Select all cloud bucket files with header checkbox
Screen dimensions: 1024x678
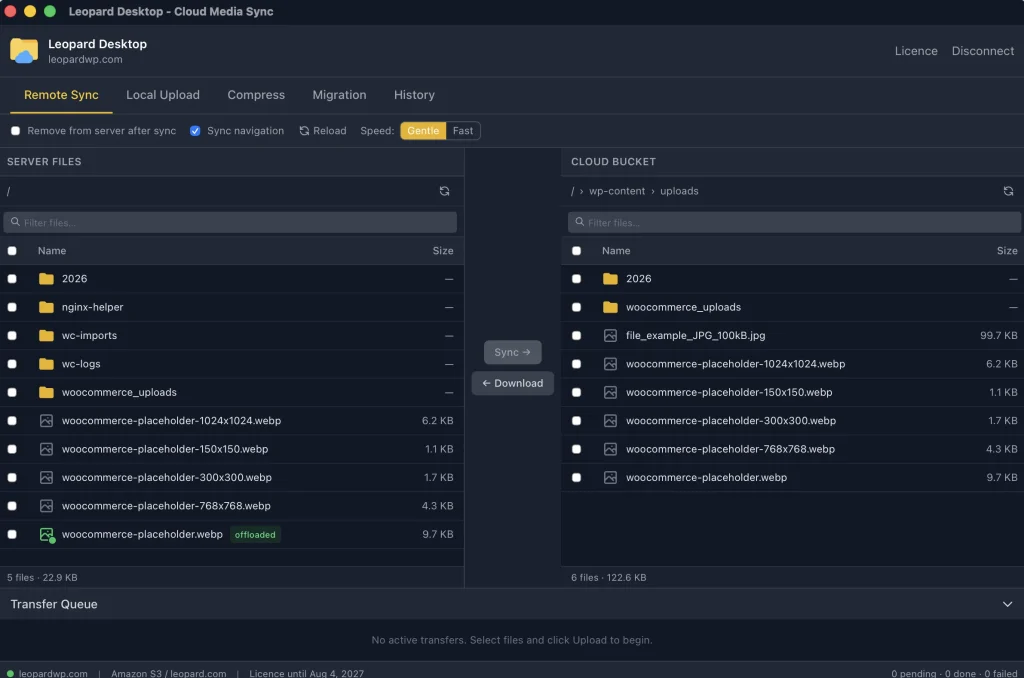click(576, 251)
